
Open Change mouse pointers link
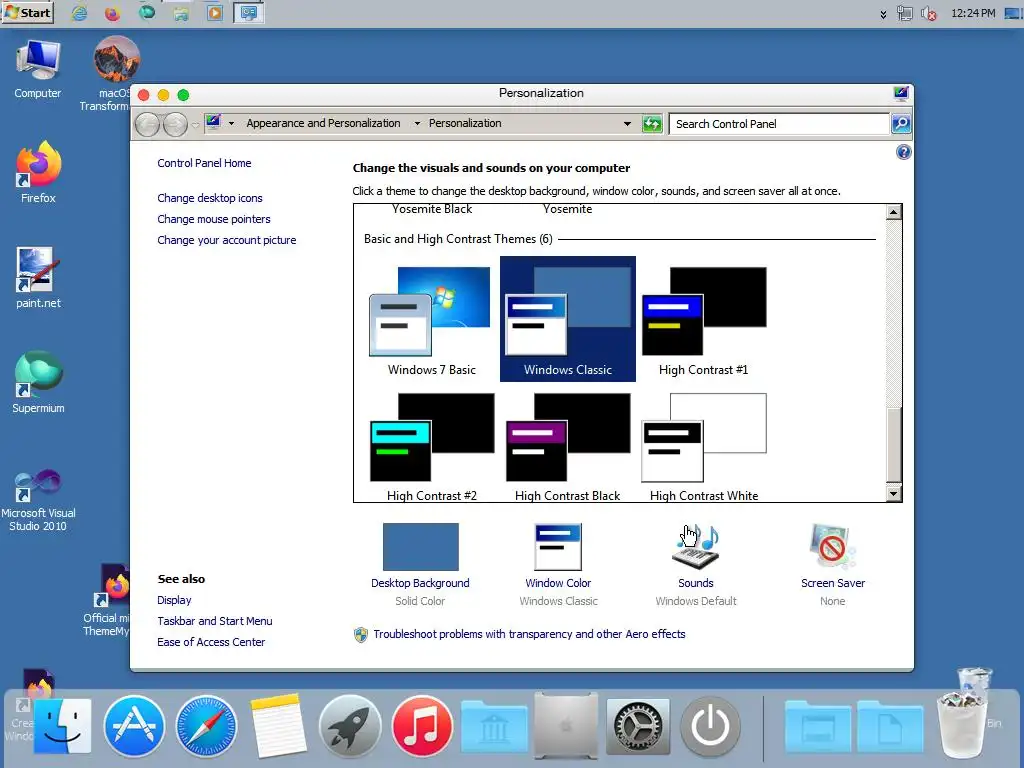[214, 219]
